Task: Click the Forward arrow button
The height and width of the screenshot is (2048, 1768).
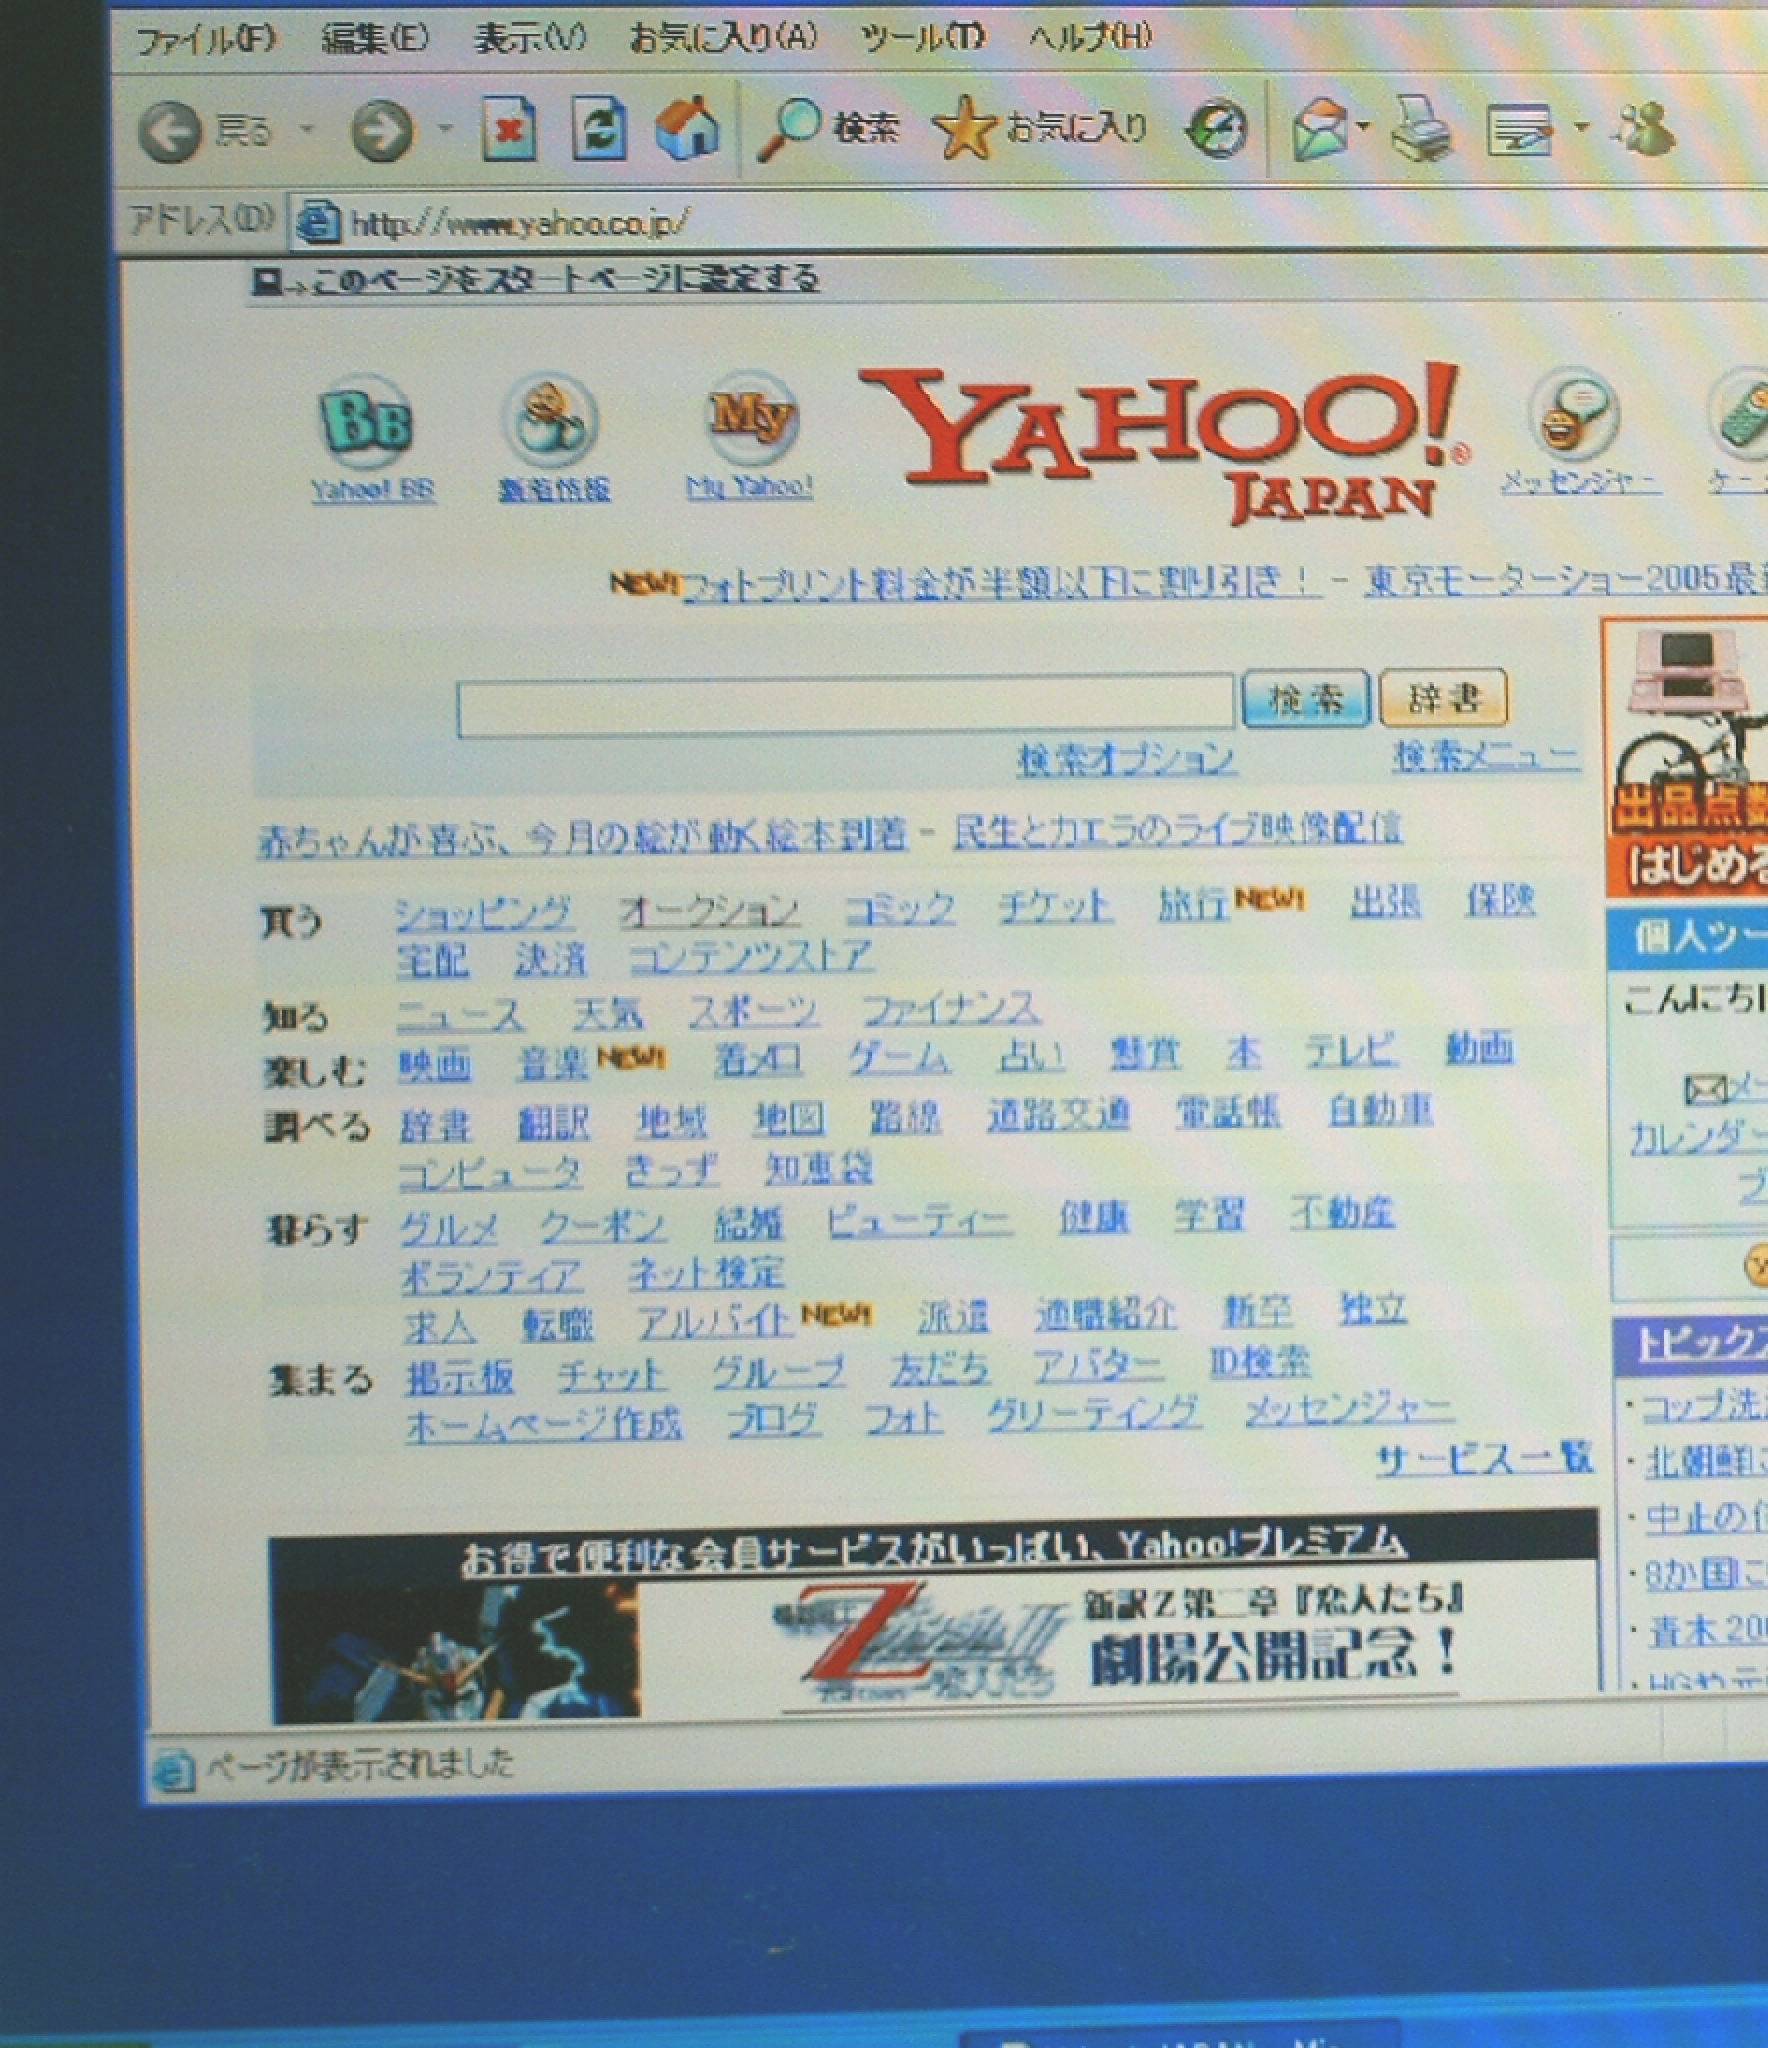Action: [382, 131]
